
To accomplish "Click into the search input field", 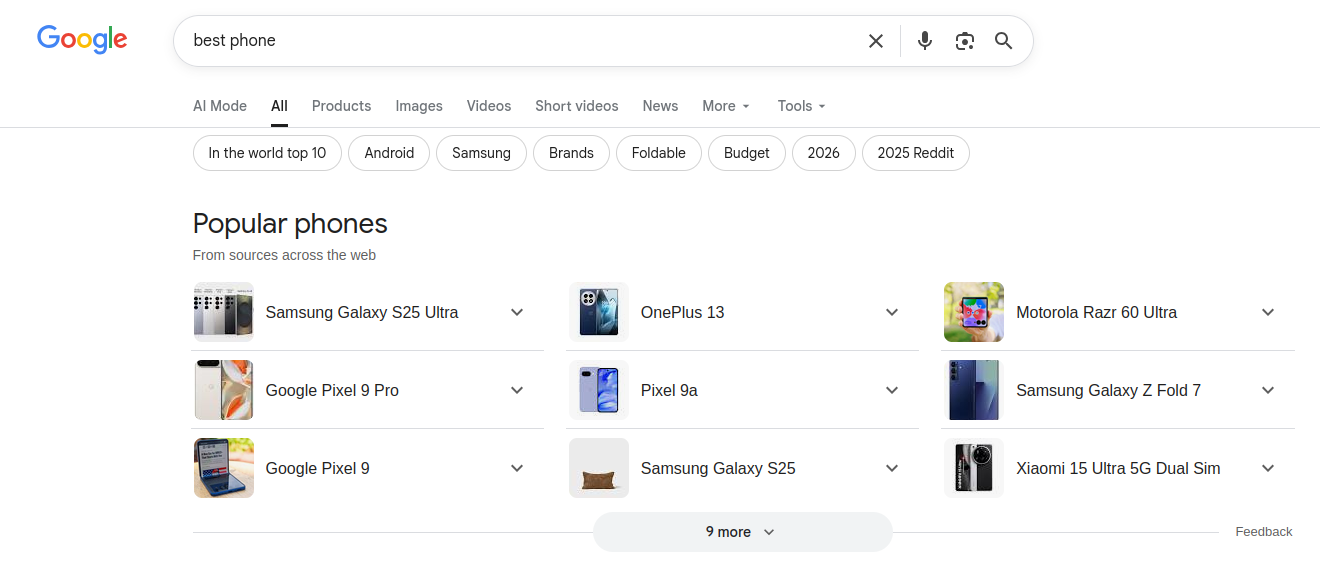I will tap(520, 41).
